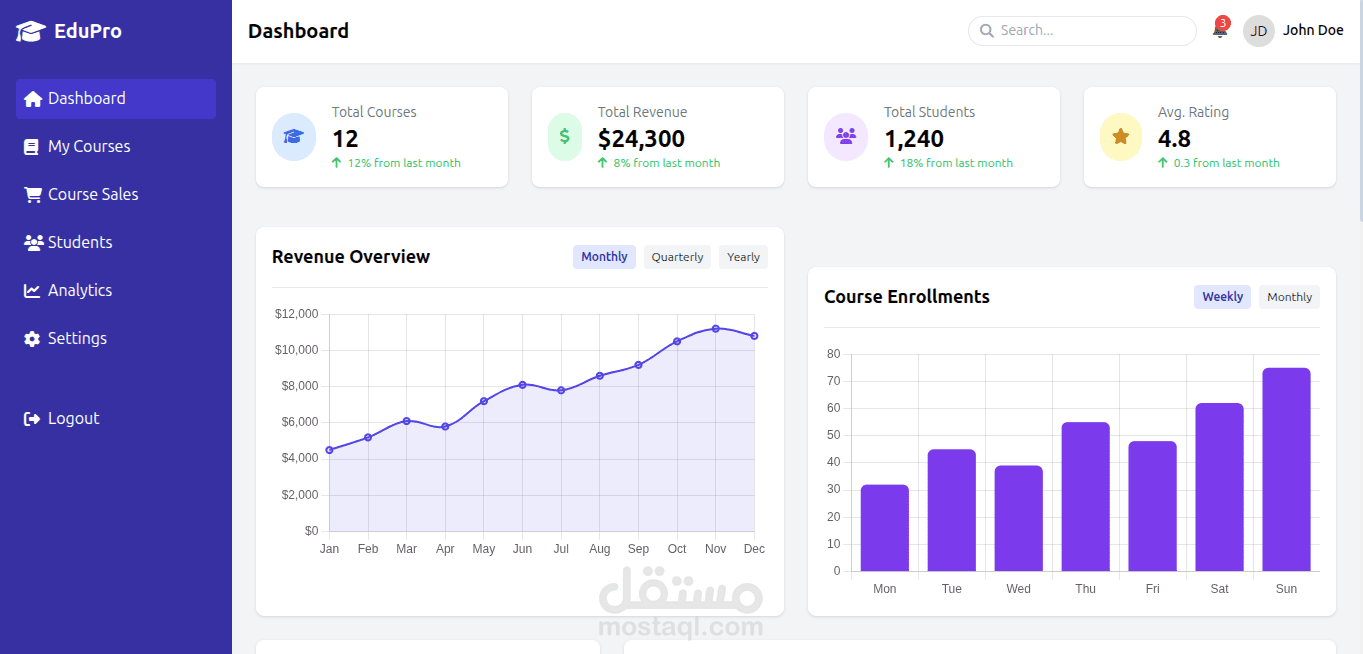Open Settings from the sidebar

[x=116, y=339]
